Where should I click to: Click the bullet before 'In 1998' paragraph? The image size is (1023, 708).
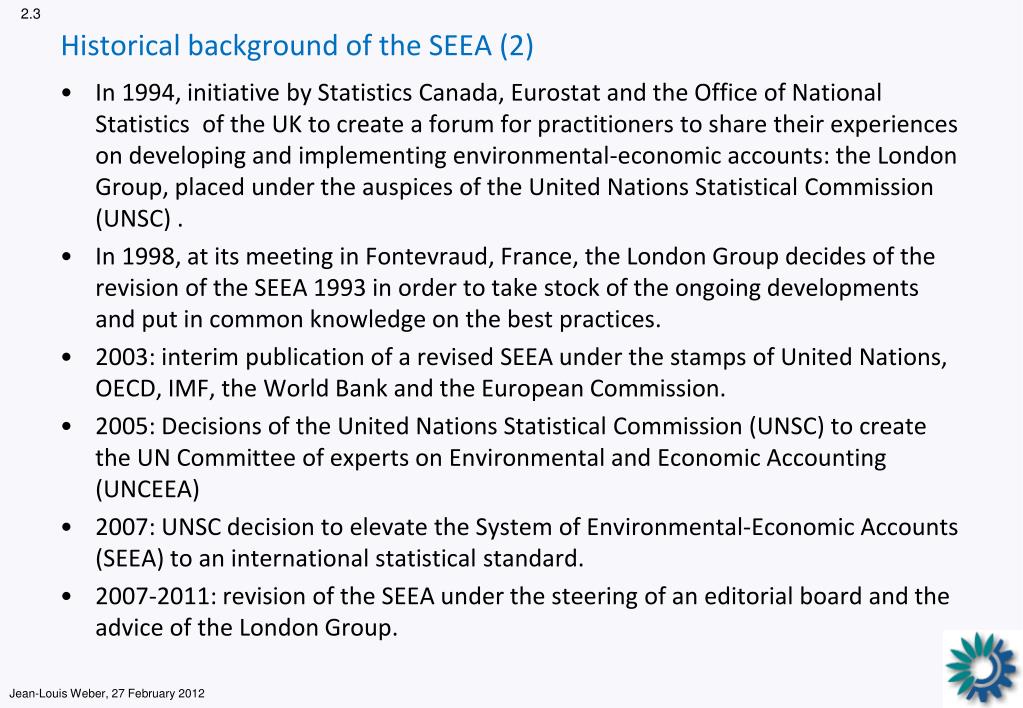click(x=67, y=257)
